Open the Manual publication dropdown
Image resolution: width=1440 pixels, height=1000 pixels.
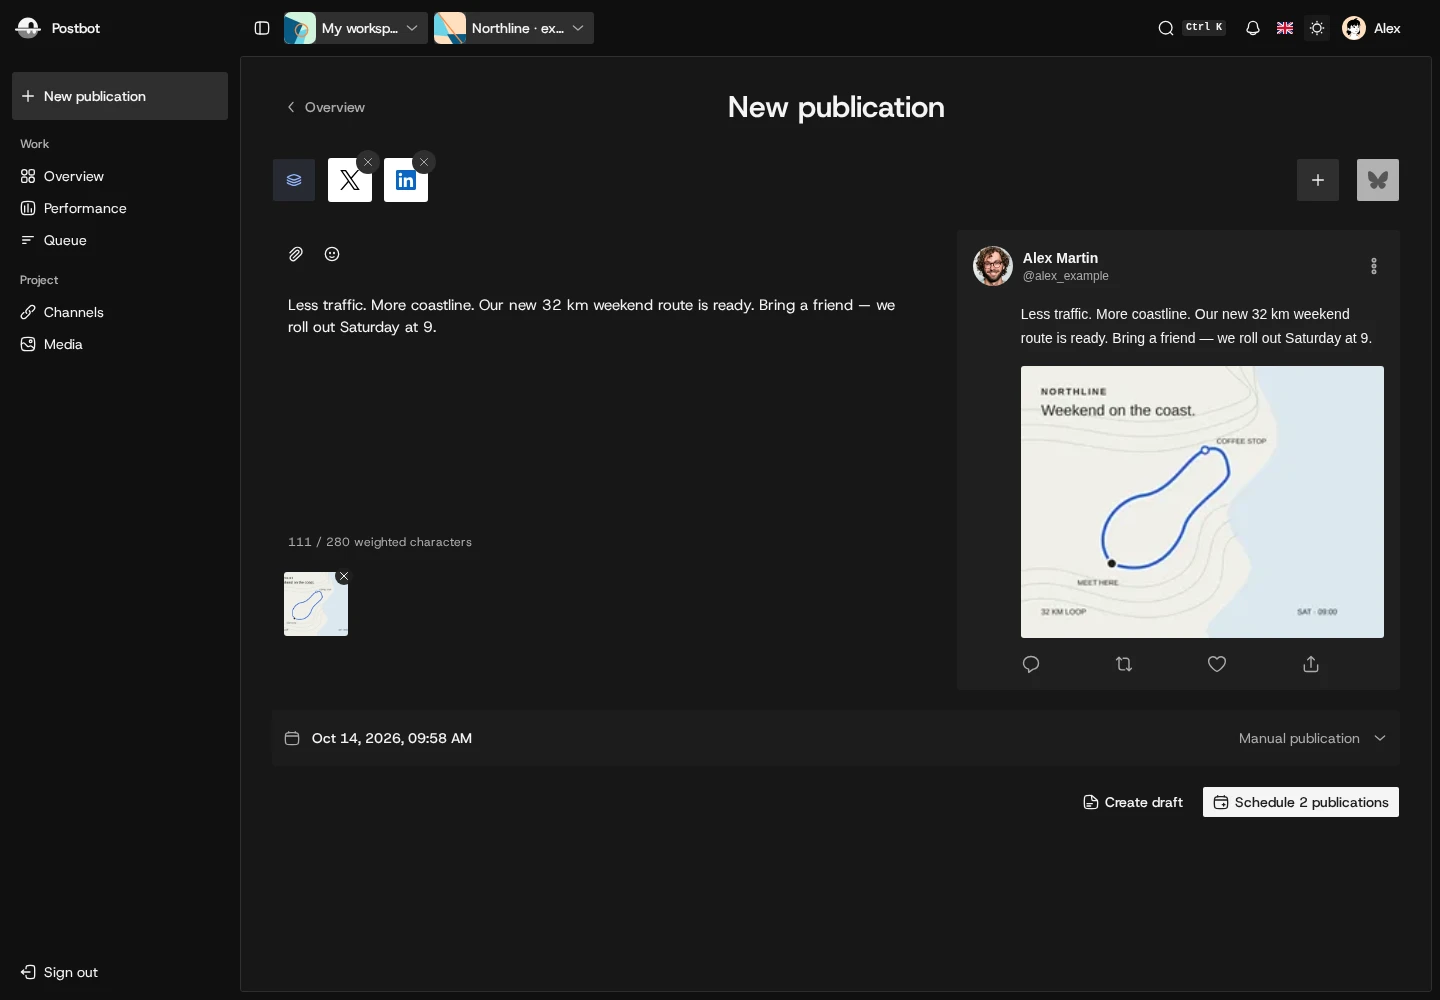pos(1312,738)
